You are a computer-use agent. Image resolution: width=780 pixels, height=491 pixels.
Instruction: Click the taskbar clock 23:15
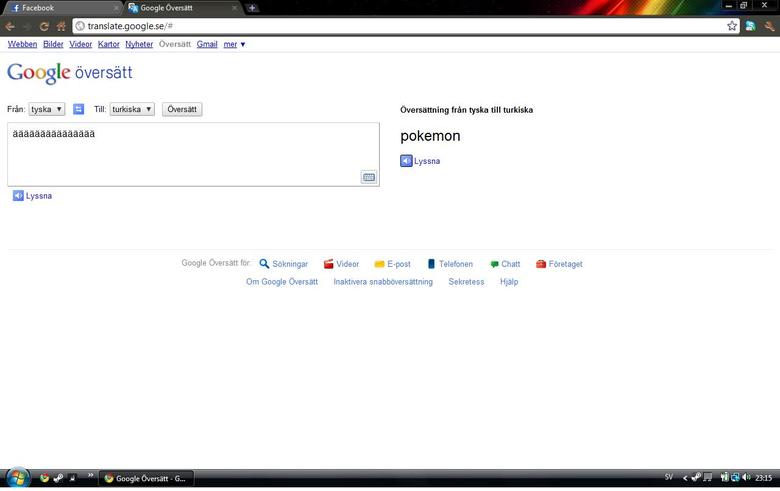[x=764, y=478]
